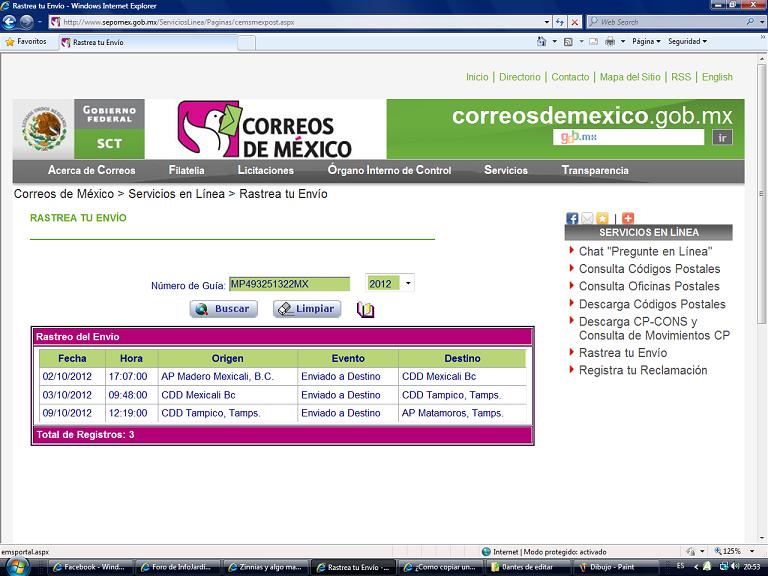
Task: Open more sharing options with the orange plus icon
Action: pyautogui.click(x=628, y=218)
